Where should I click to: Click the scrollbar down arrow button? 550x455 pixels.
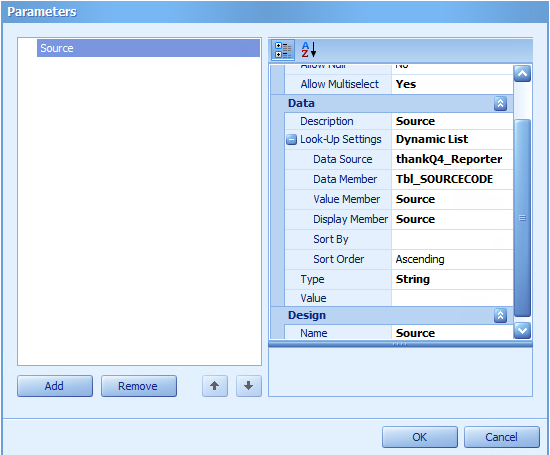click(522, 330)
